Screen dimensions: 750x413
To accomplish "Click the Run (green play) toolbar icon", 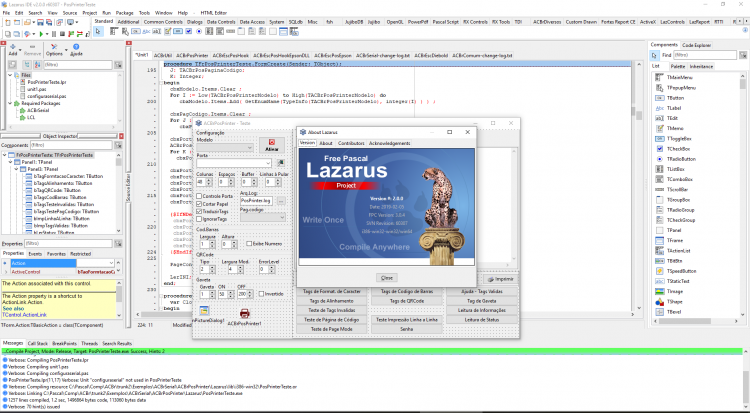I will pyautogui.click(x=41, y=34).
